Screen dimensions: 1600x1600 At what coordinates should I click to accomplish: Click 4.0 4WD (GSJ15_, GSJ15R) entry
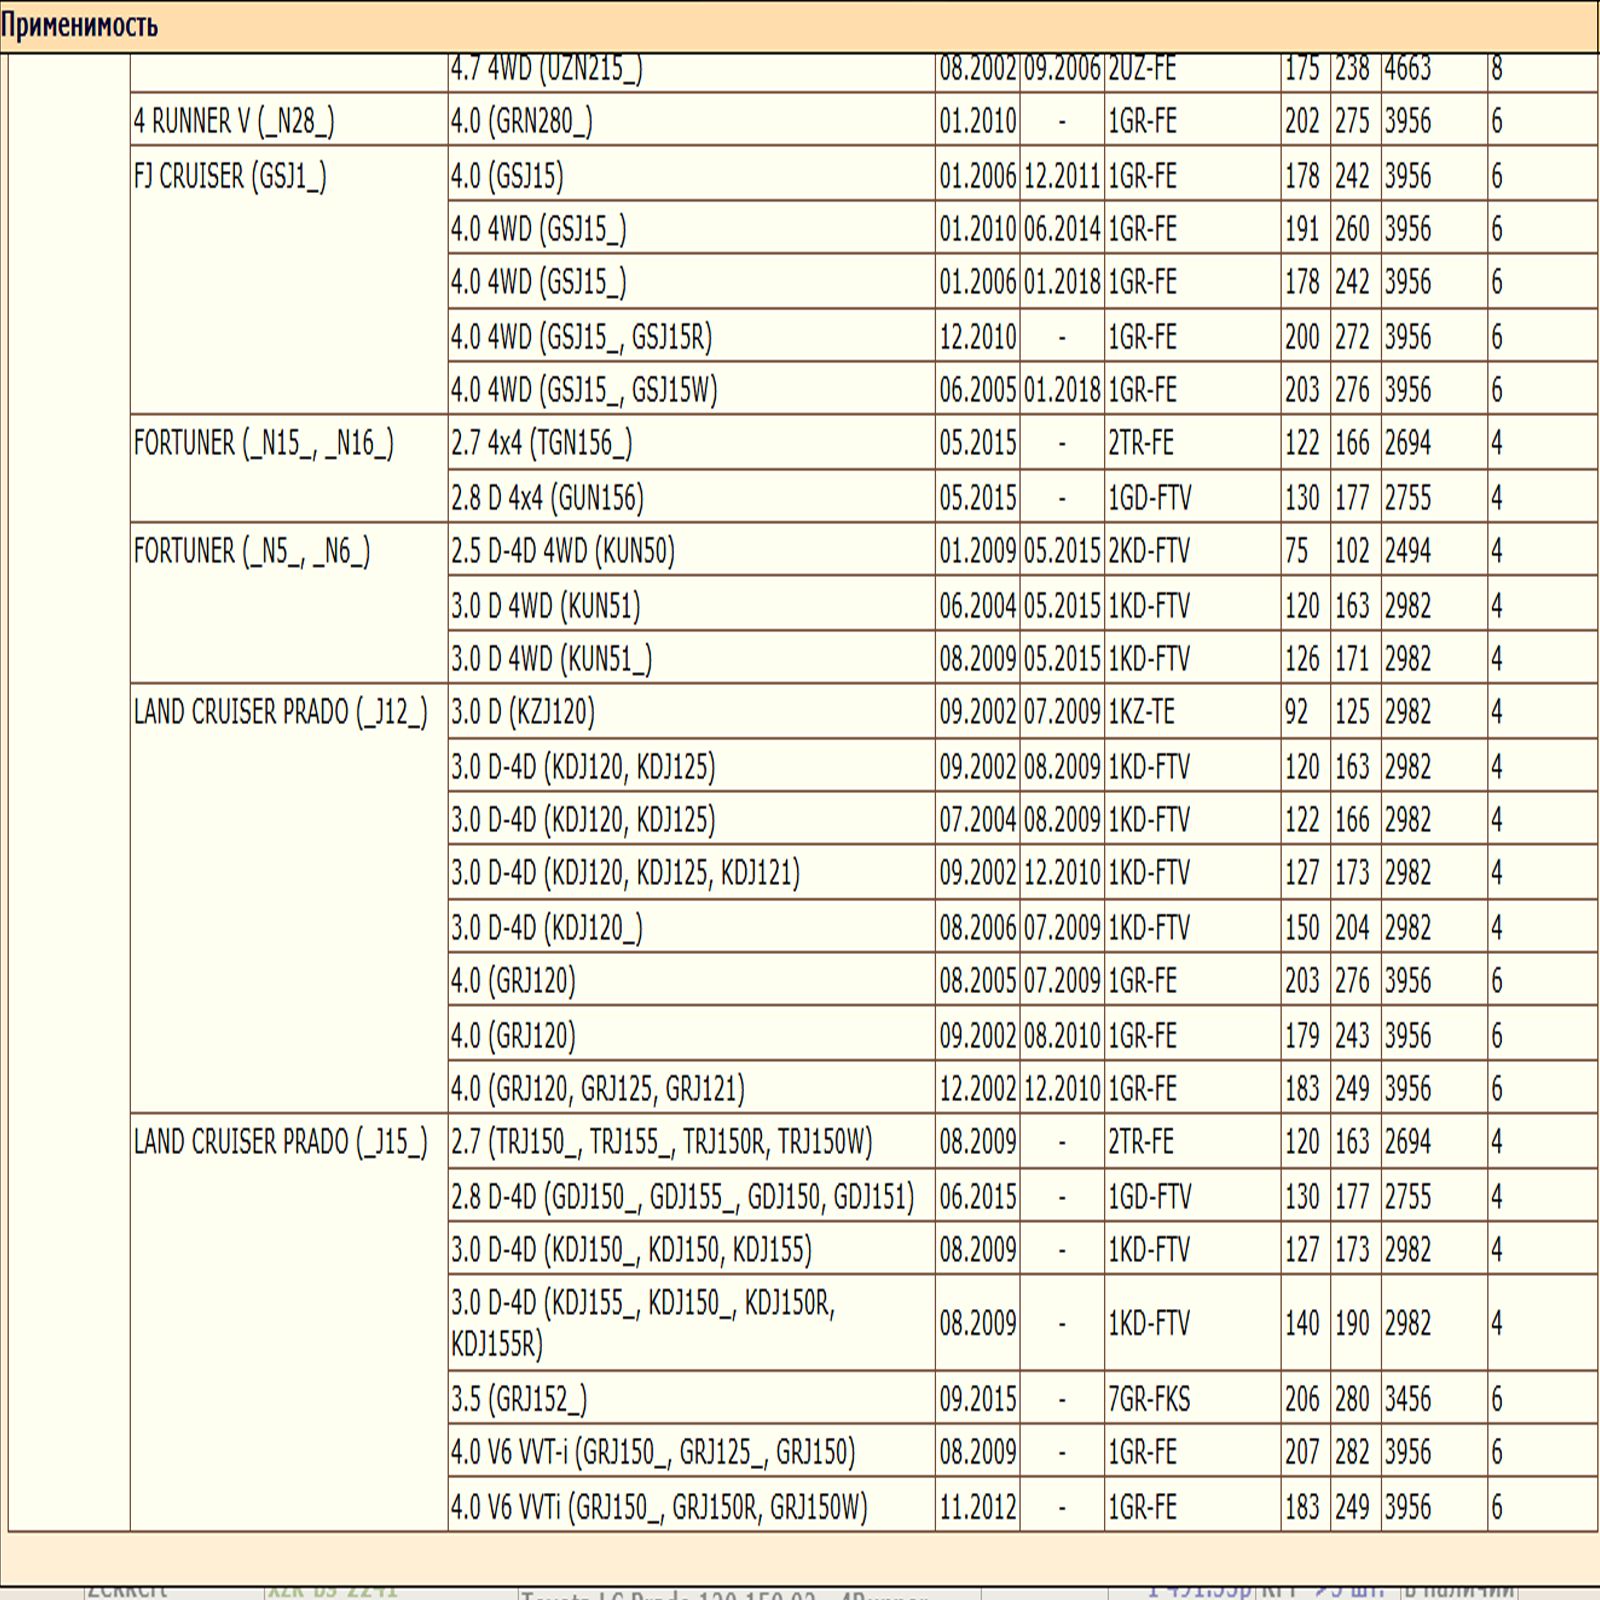coord(581,337)
